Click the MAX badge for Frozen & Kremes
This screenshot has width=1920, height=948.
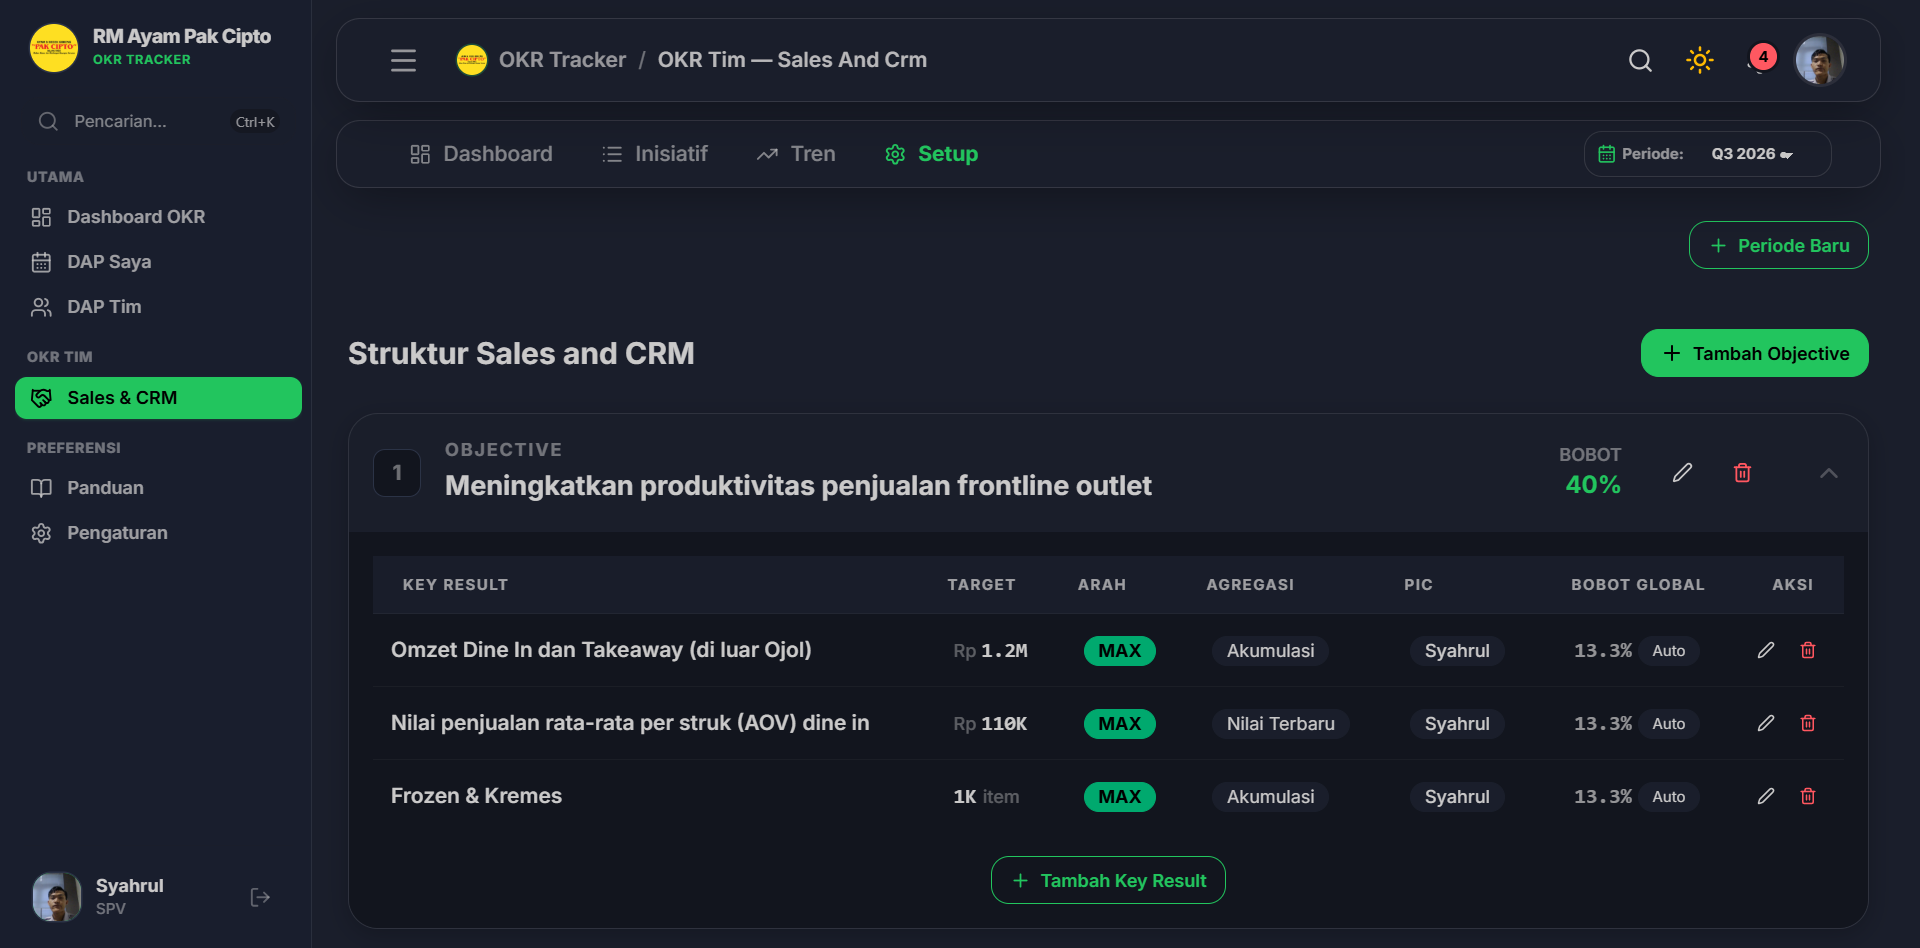click(1119, 797)
